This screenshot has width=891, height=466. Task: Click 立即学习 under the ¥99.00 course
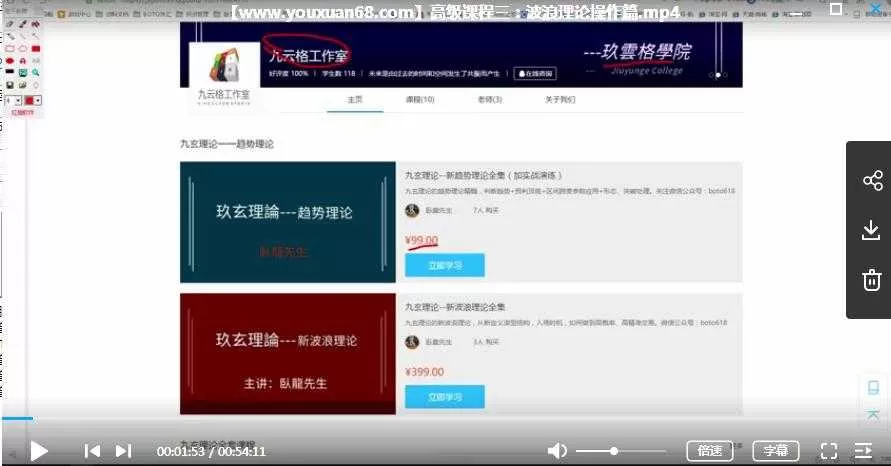[444, 265]
